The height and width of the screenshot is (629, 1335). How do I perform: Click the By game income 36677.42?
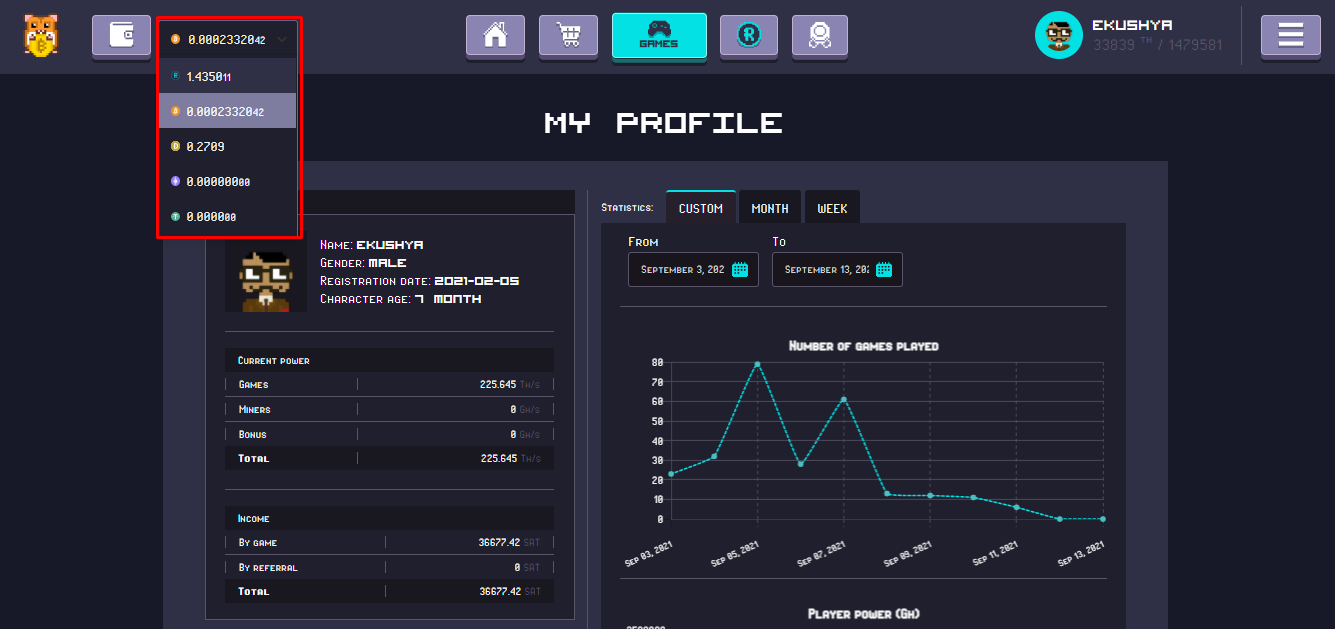tap(499, 542)
